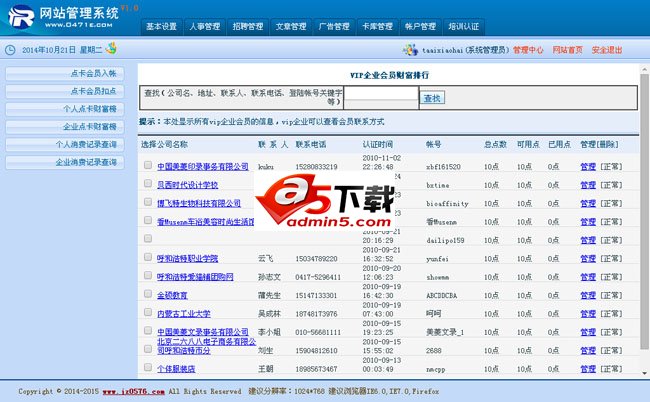Open company link 个体服装店
Viewport: 650px width, 402px height.
[176, 369]
